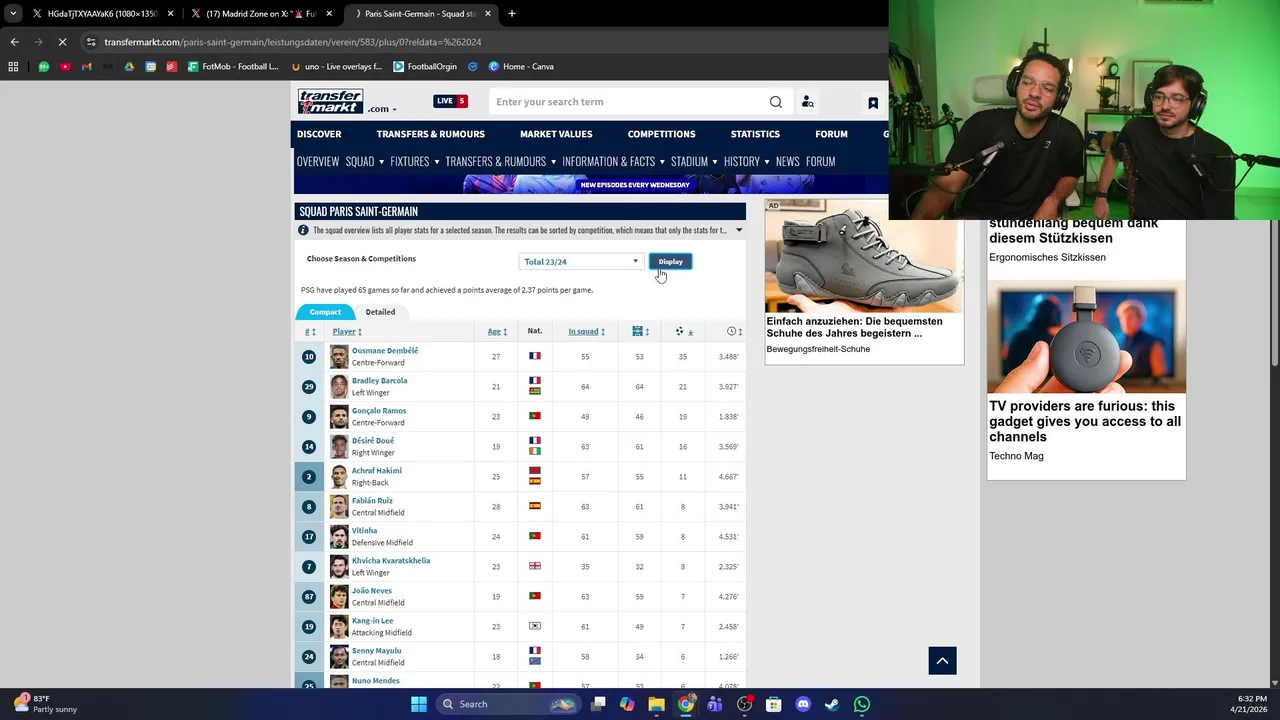This screenshot has height=720, width=1280.
Task: Open the STATISTICS menu
Action: click(x=755, y=134)
